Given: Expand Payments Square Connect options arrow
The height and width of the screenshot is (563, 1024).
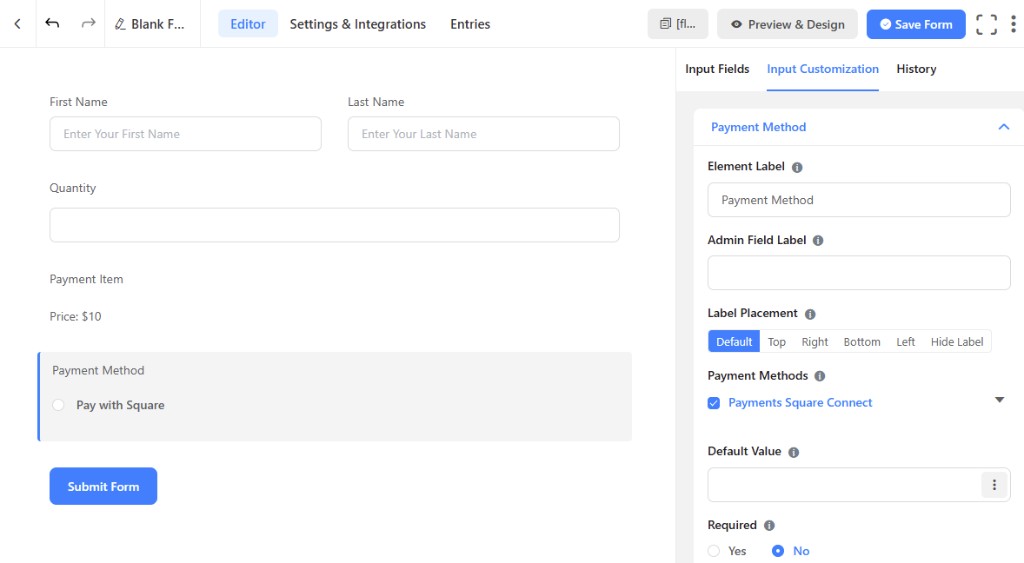Looking at the screenshot, I should 999,400.
